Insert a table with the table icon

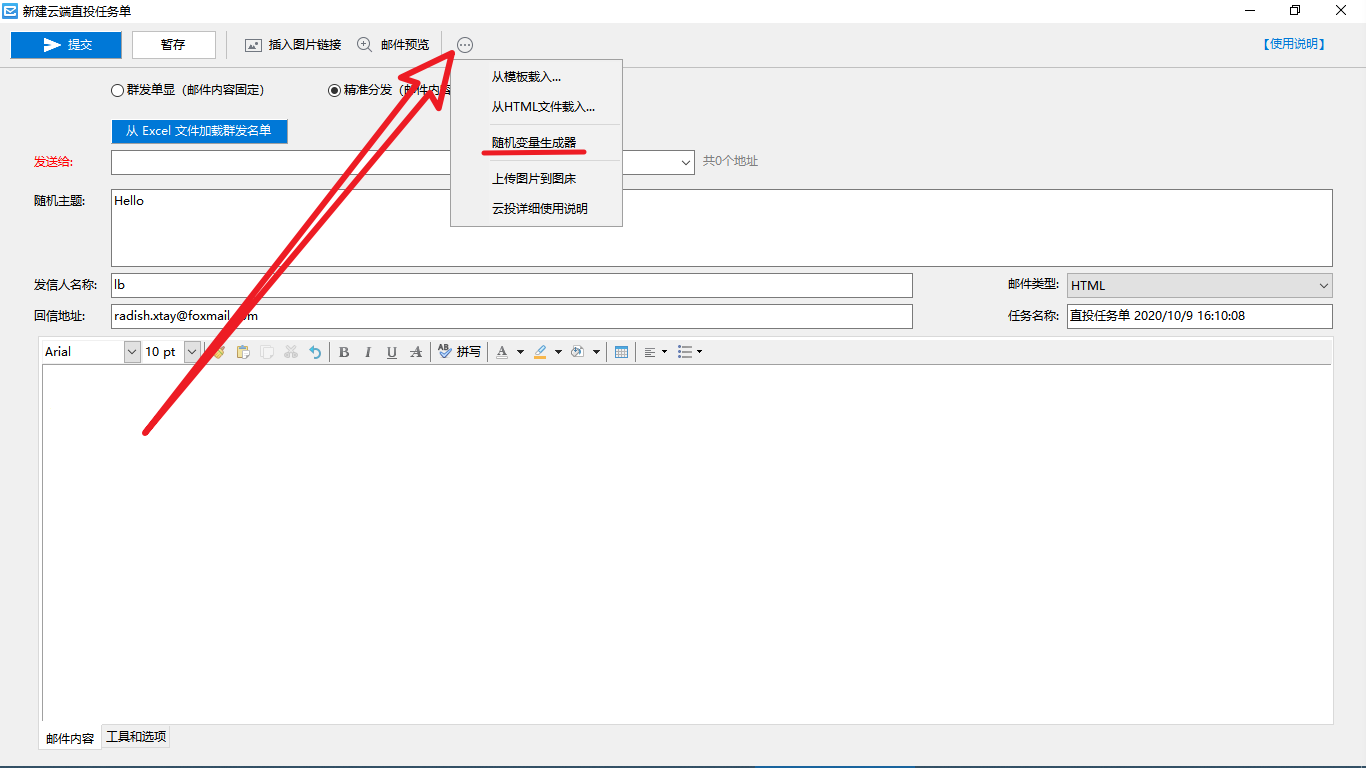click(x=621, y=352)
